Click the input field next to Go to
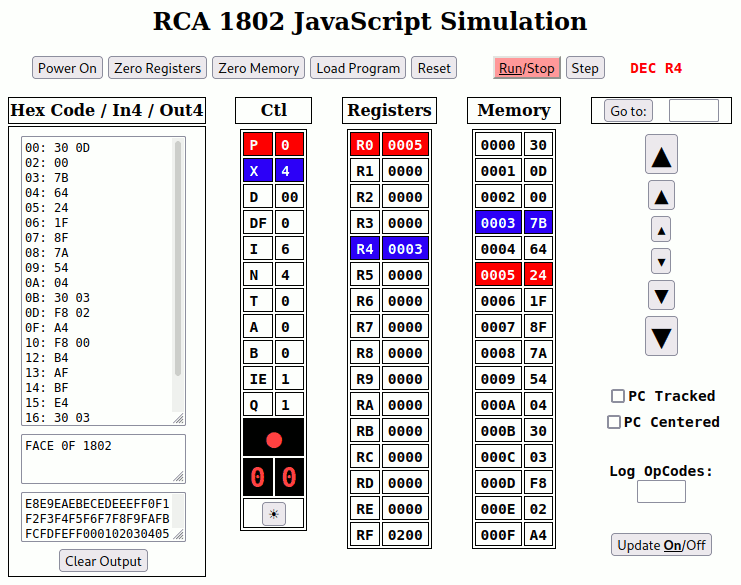 (x=693, y=110)
